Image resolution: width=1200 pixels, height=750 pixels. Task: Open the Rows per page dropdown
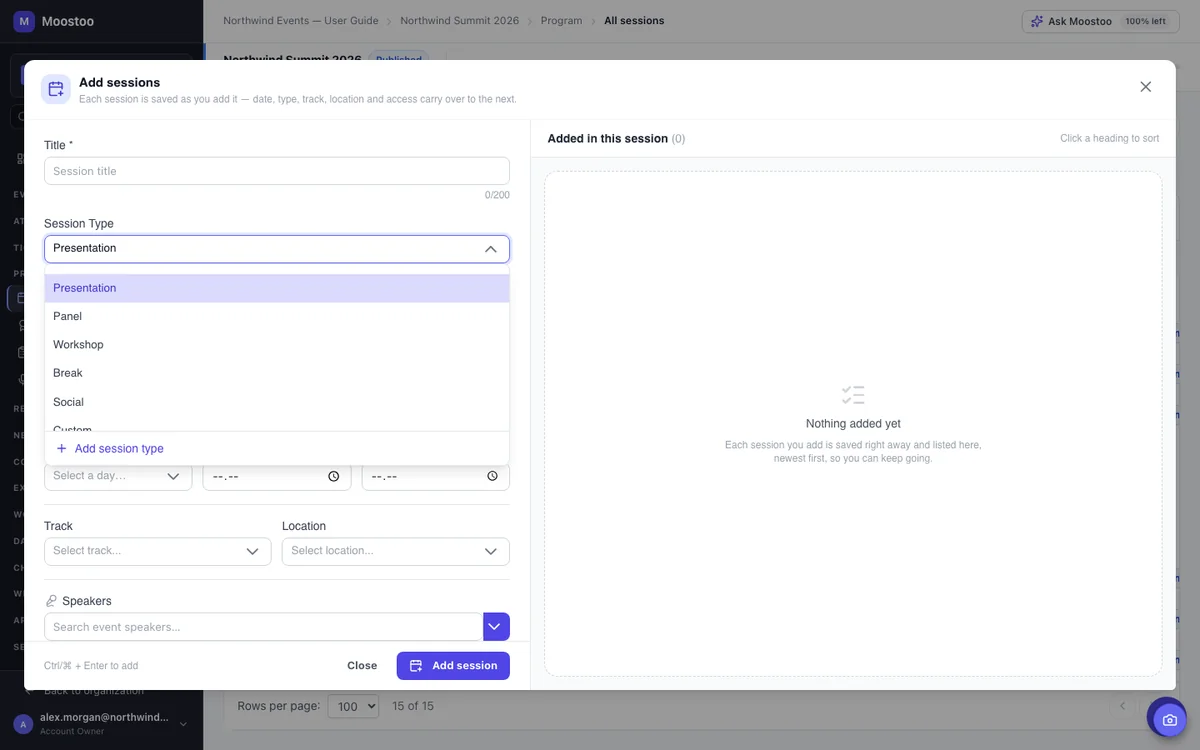pyautogui.click(x=353, y=706)
